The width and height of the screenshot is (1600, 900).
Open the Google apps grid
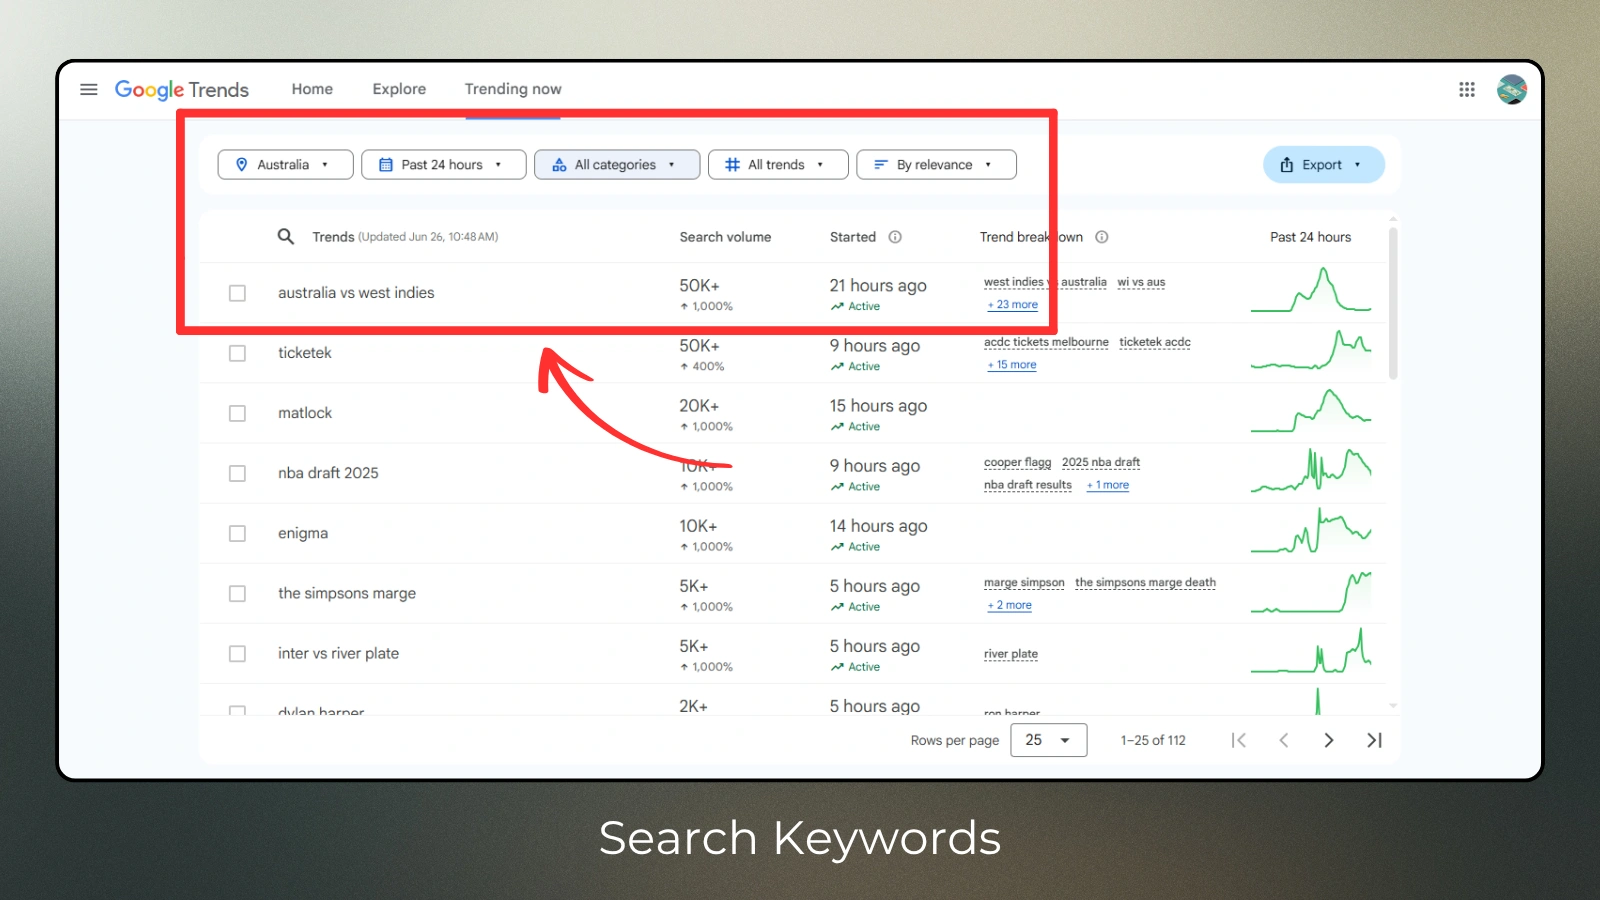(1467, 89)
